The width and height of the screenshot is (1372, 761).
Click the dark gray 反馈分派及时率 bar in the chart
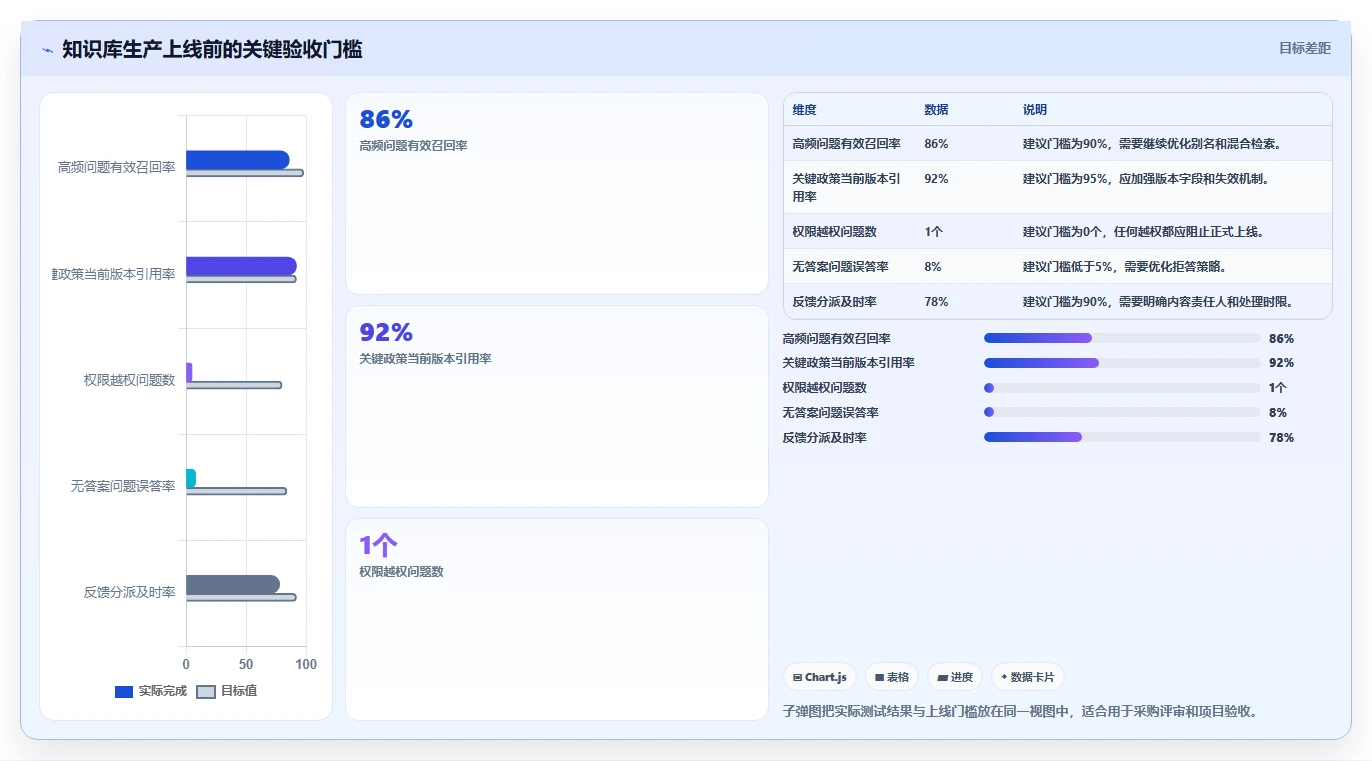click(233, 585)
